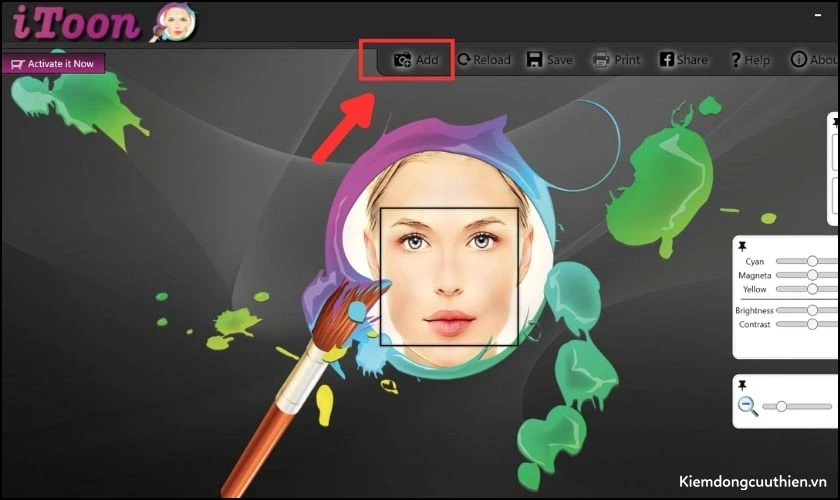The width and height of the screenshot is (840, 500).
Task: Click the Magneta label text
Action: point(754,275)
